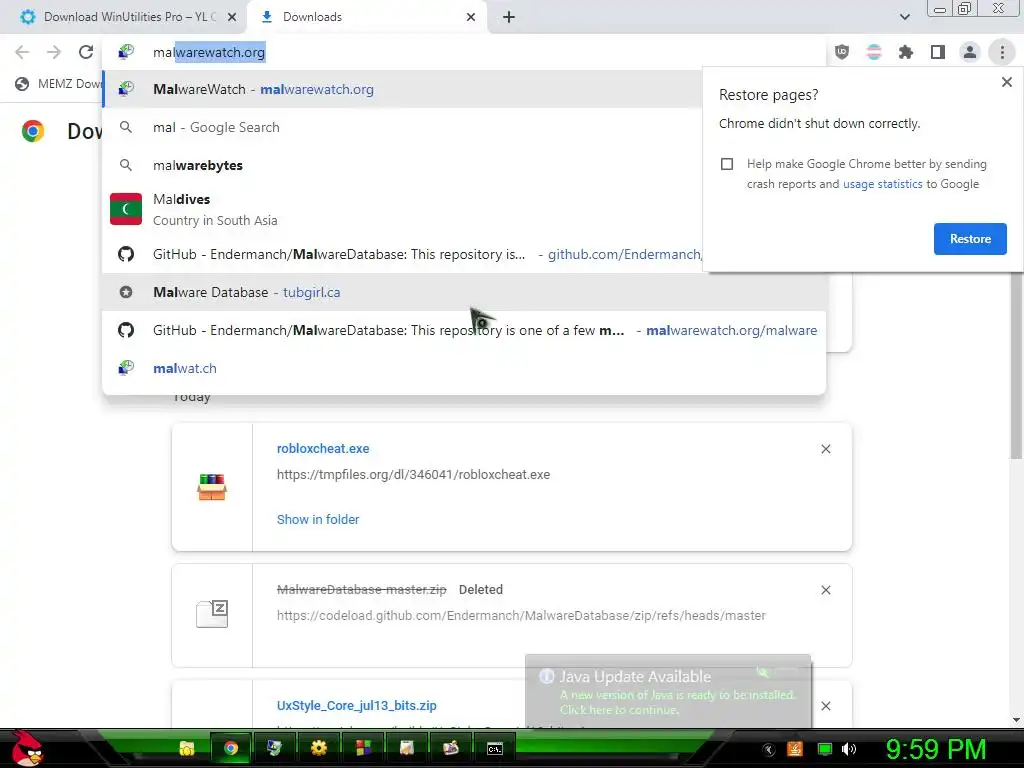Click the shield computer taskbar icon
1024x768 pixels.
[274, 748]
